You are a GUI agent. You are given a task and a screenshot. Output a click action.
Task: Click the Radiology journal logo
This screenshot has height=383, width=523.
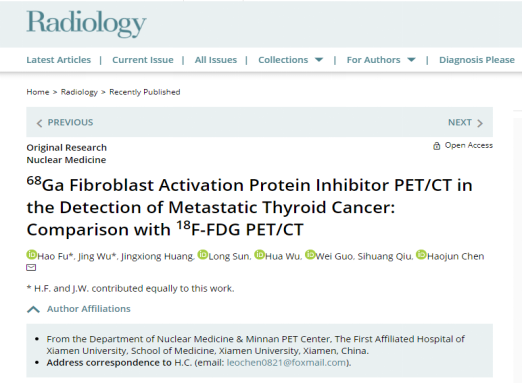click(86, 24)
